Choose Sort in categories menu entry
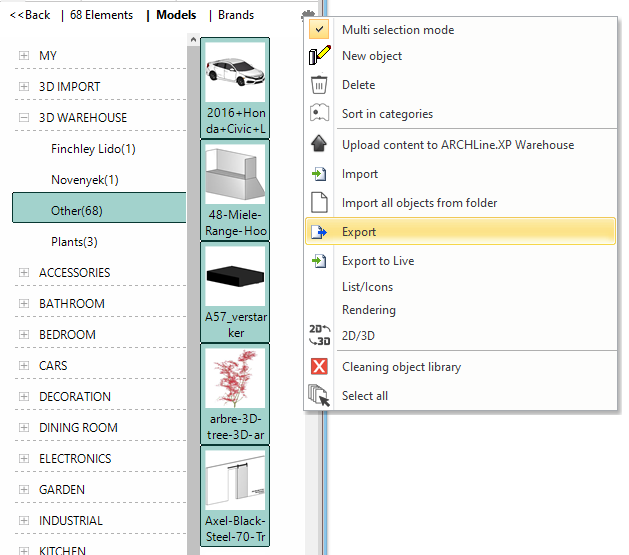 [x=461, y=114]
